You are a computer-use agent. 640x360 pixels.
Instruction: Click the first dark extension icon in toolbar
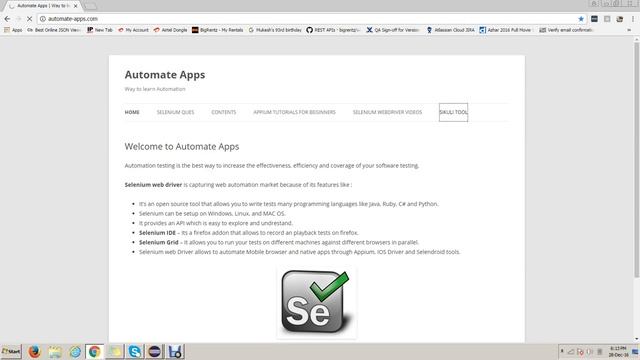[x=594, y=19]
